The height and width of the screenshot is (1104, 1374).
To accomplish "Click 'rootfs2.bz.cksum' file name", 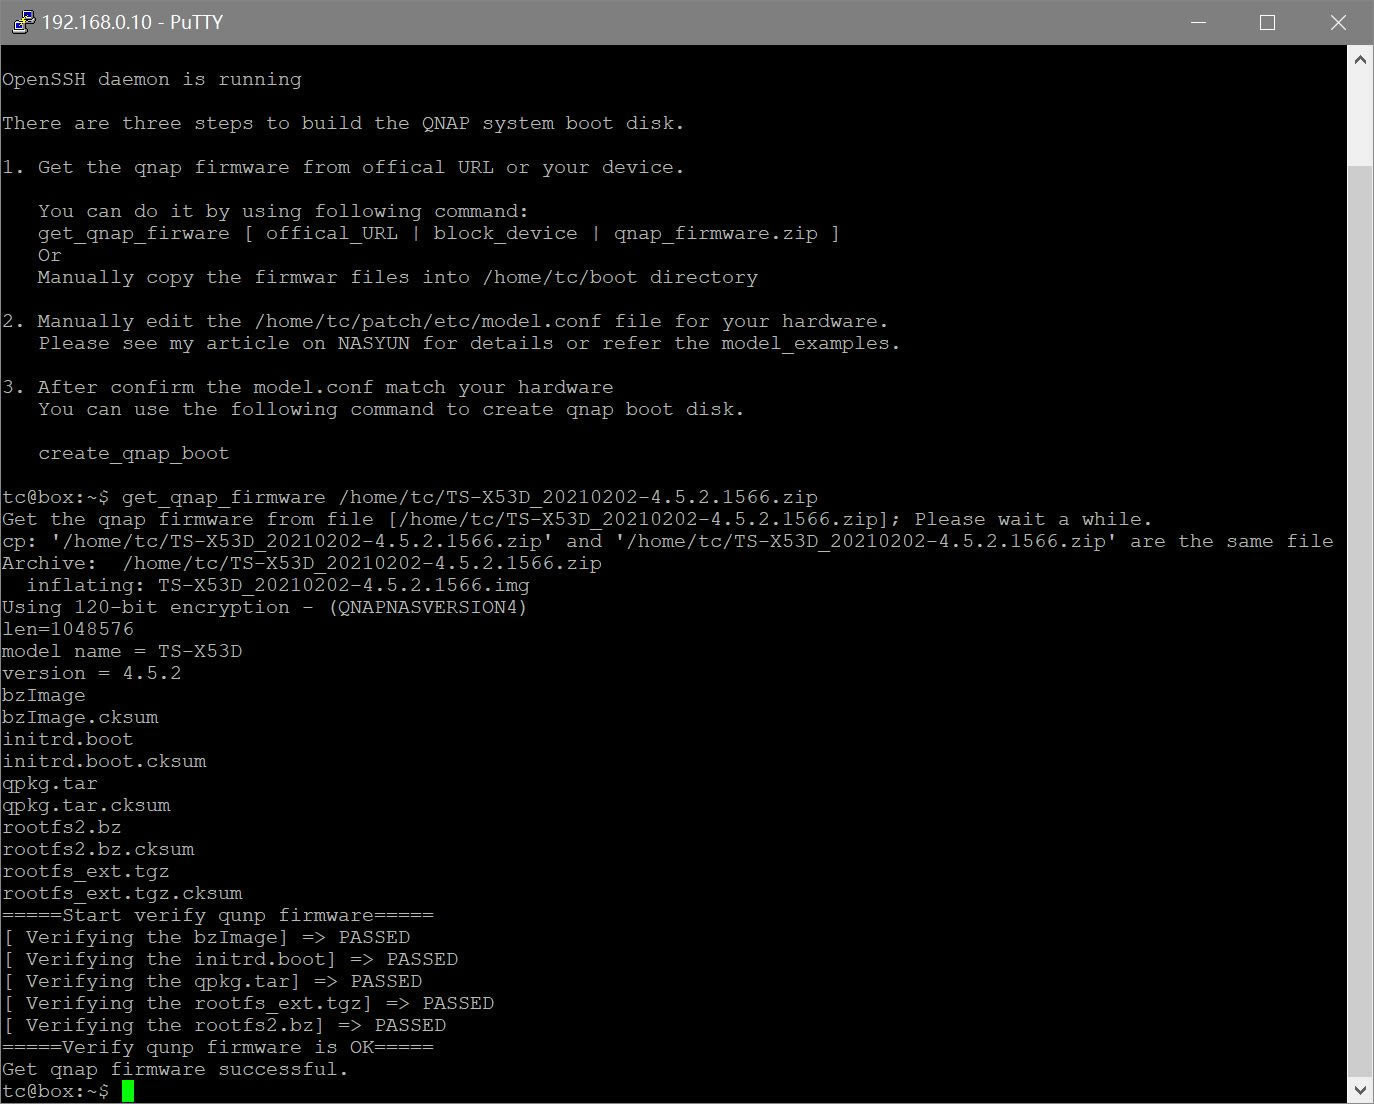I will 98,849.
